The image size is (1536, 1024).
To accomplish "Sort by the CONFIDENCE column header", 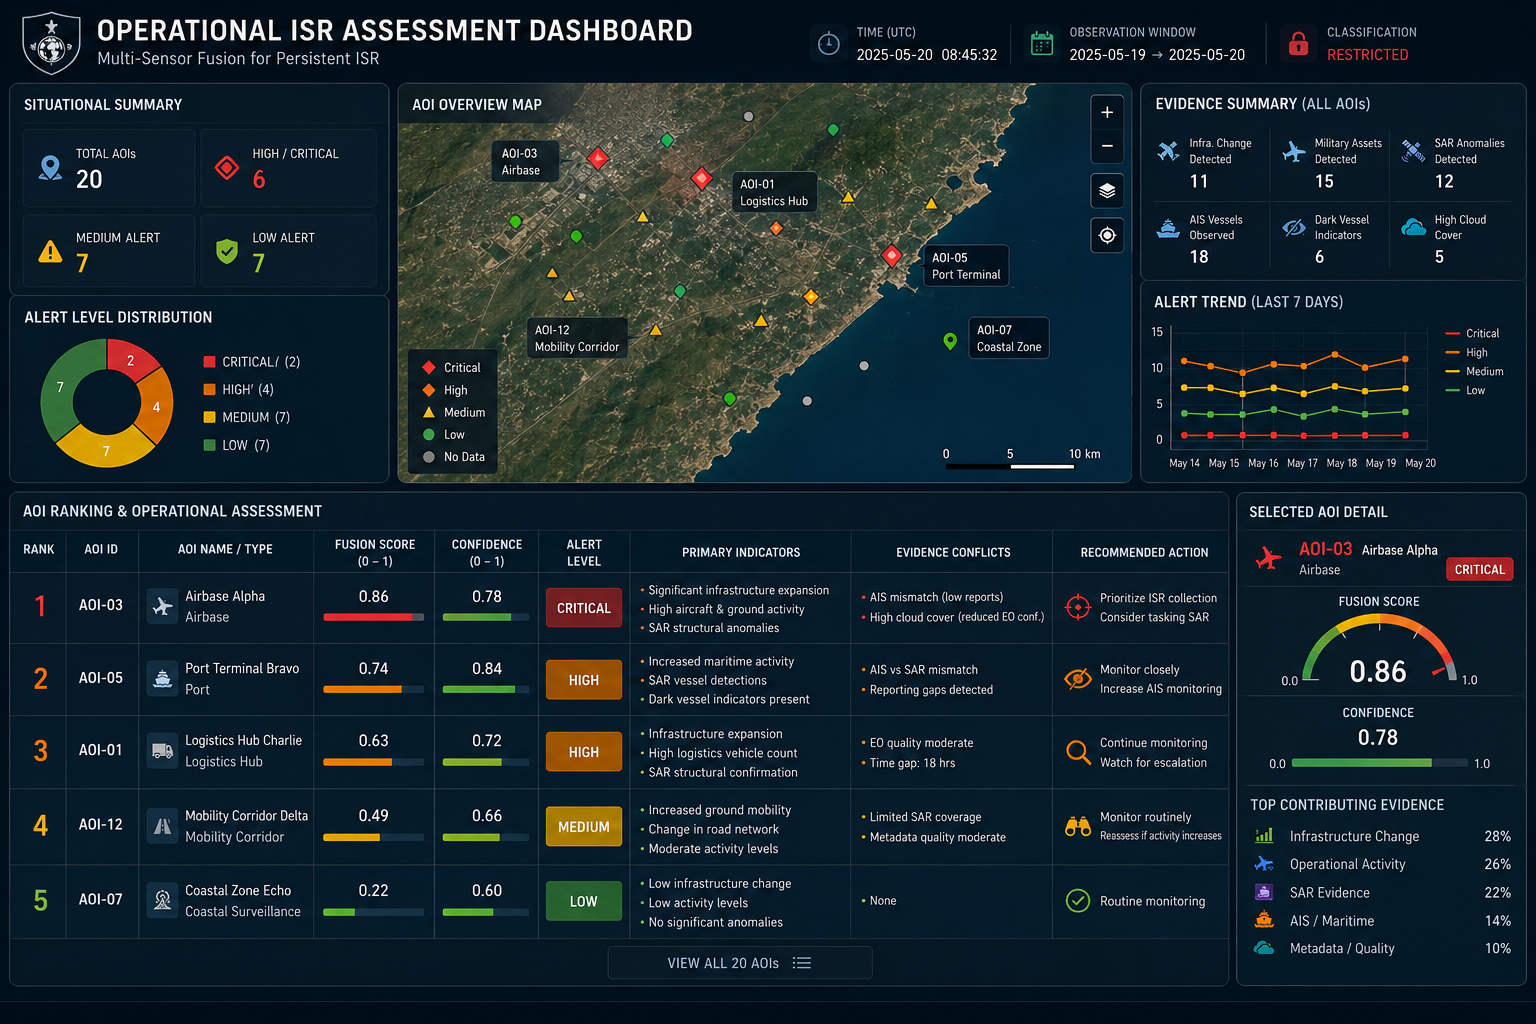I will tap(487, 552).
